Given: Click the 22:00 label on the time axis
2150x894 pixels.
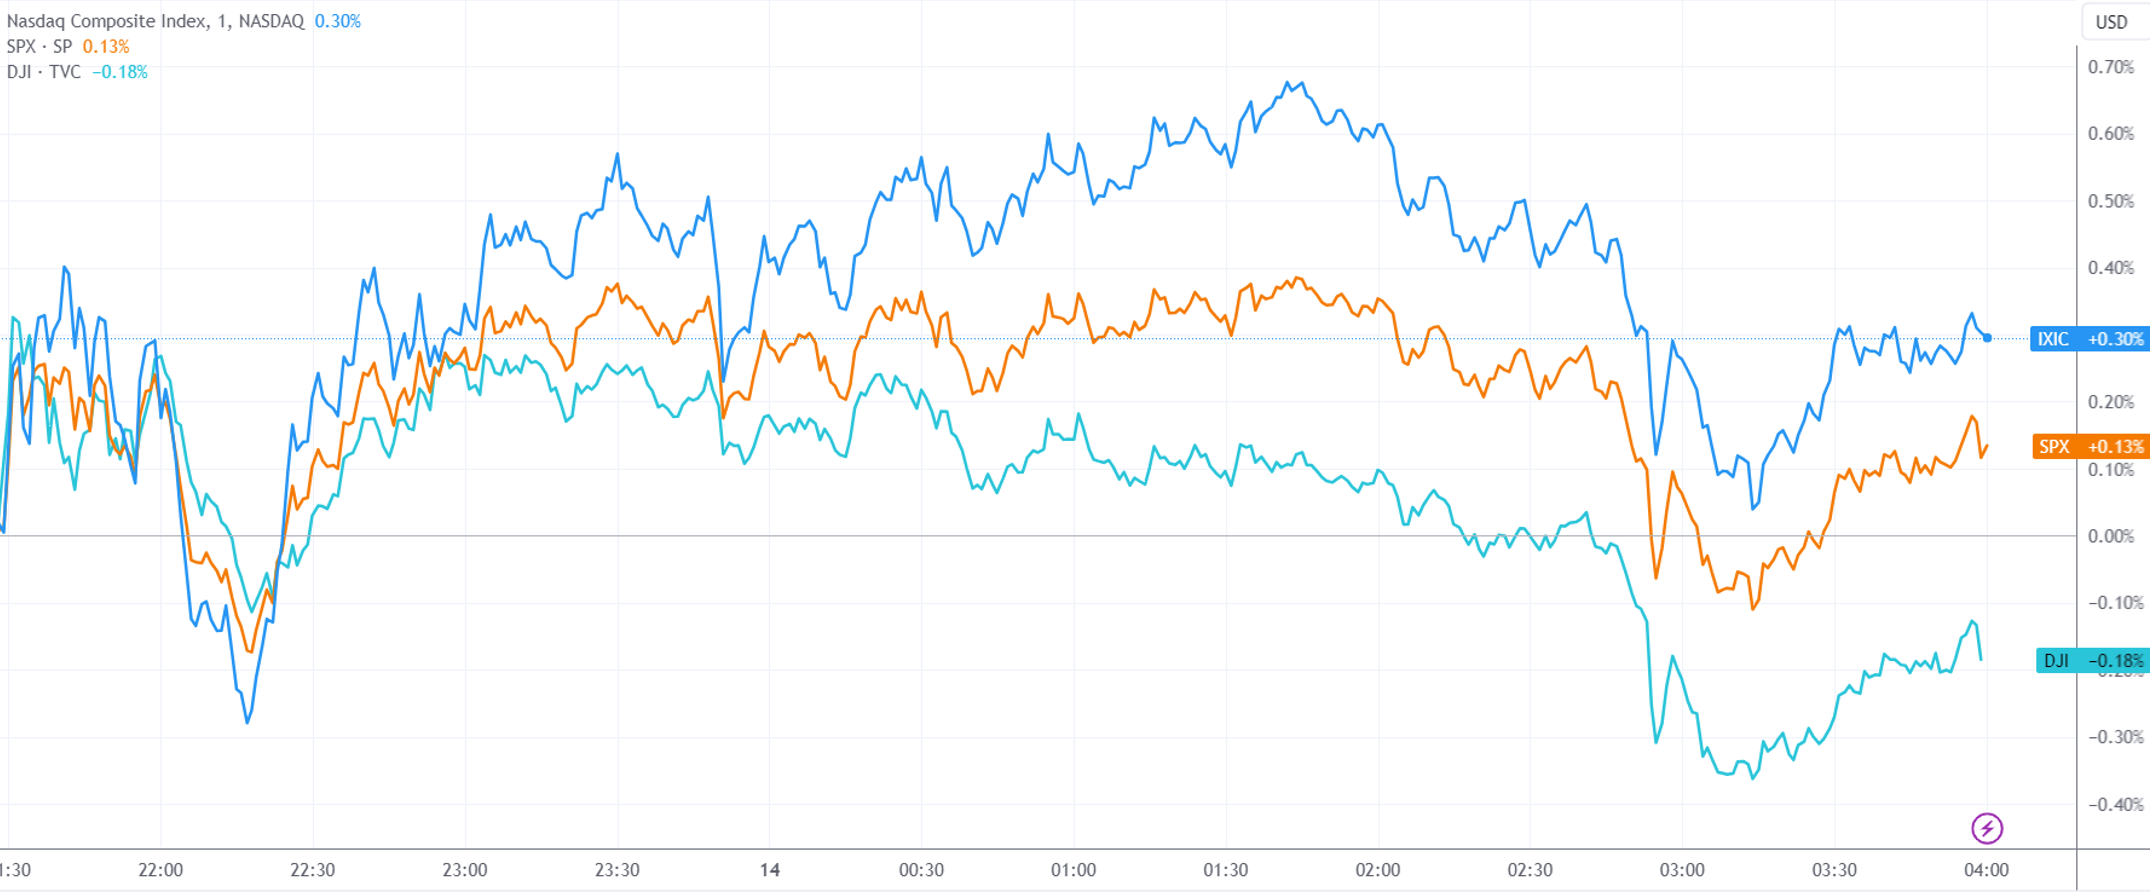Looking at the screenshot, I should [160, 870].
